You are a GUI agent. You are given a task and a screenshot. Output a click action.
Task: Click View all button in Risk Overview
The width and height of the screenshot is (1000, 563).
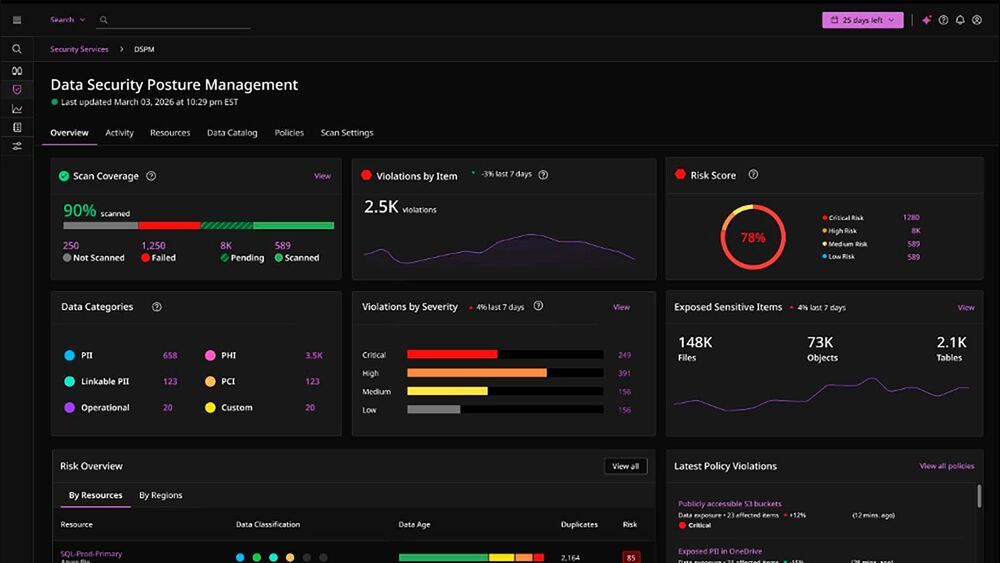625,466
